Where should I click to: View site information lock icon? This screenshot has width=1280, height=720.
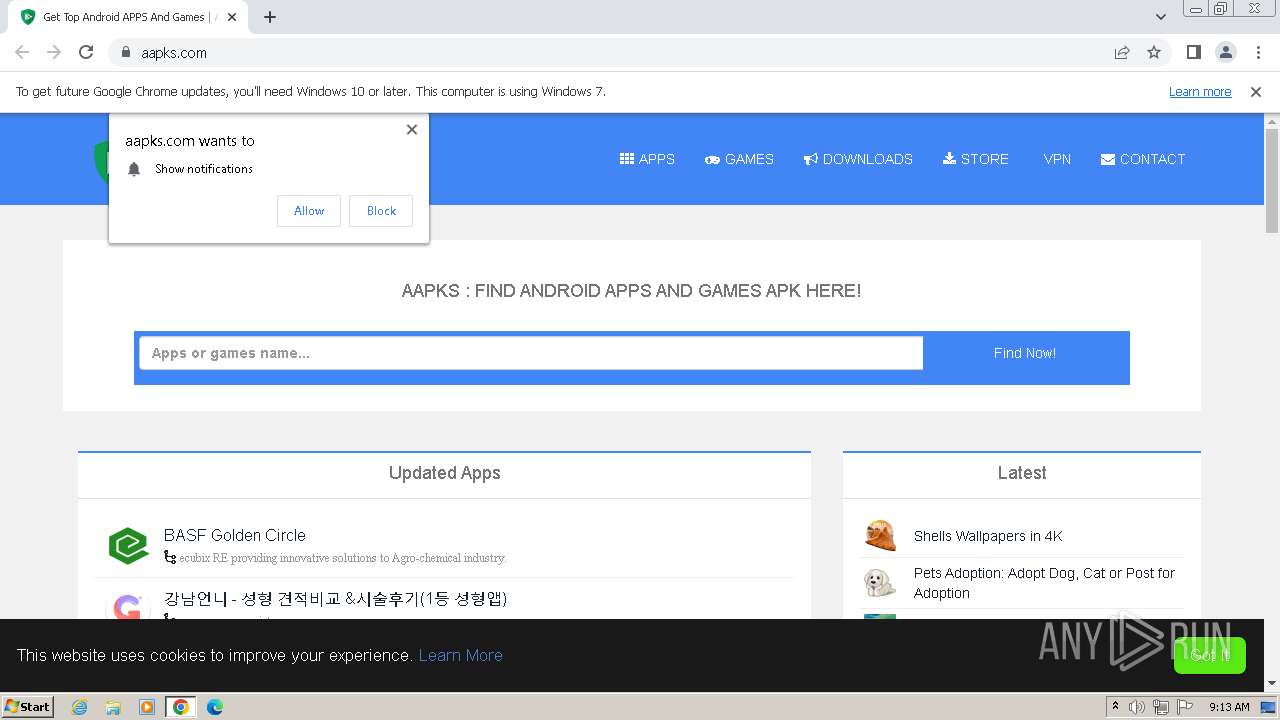125,52
